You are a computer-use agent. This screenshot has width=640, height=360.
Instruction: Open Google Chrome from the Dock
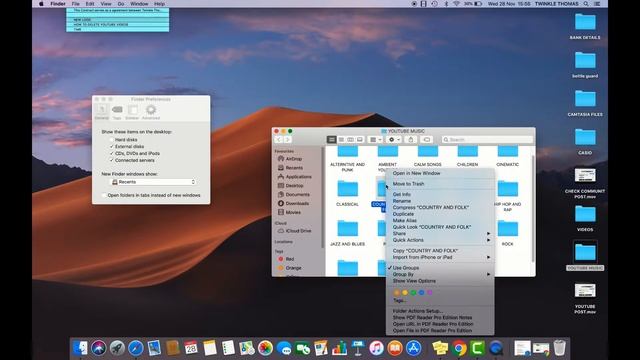[459, 348]
